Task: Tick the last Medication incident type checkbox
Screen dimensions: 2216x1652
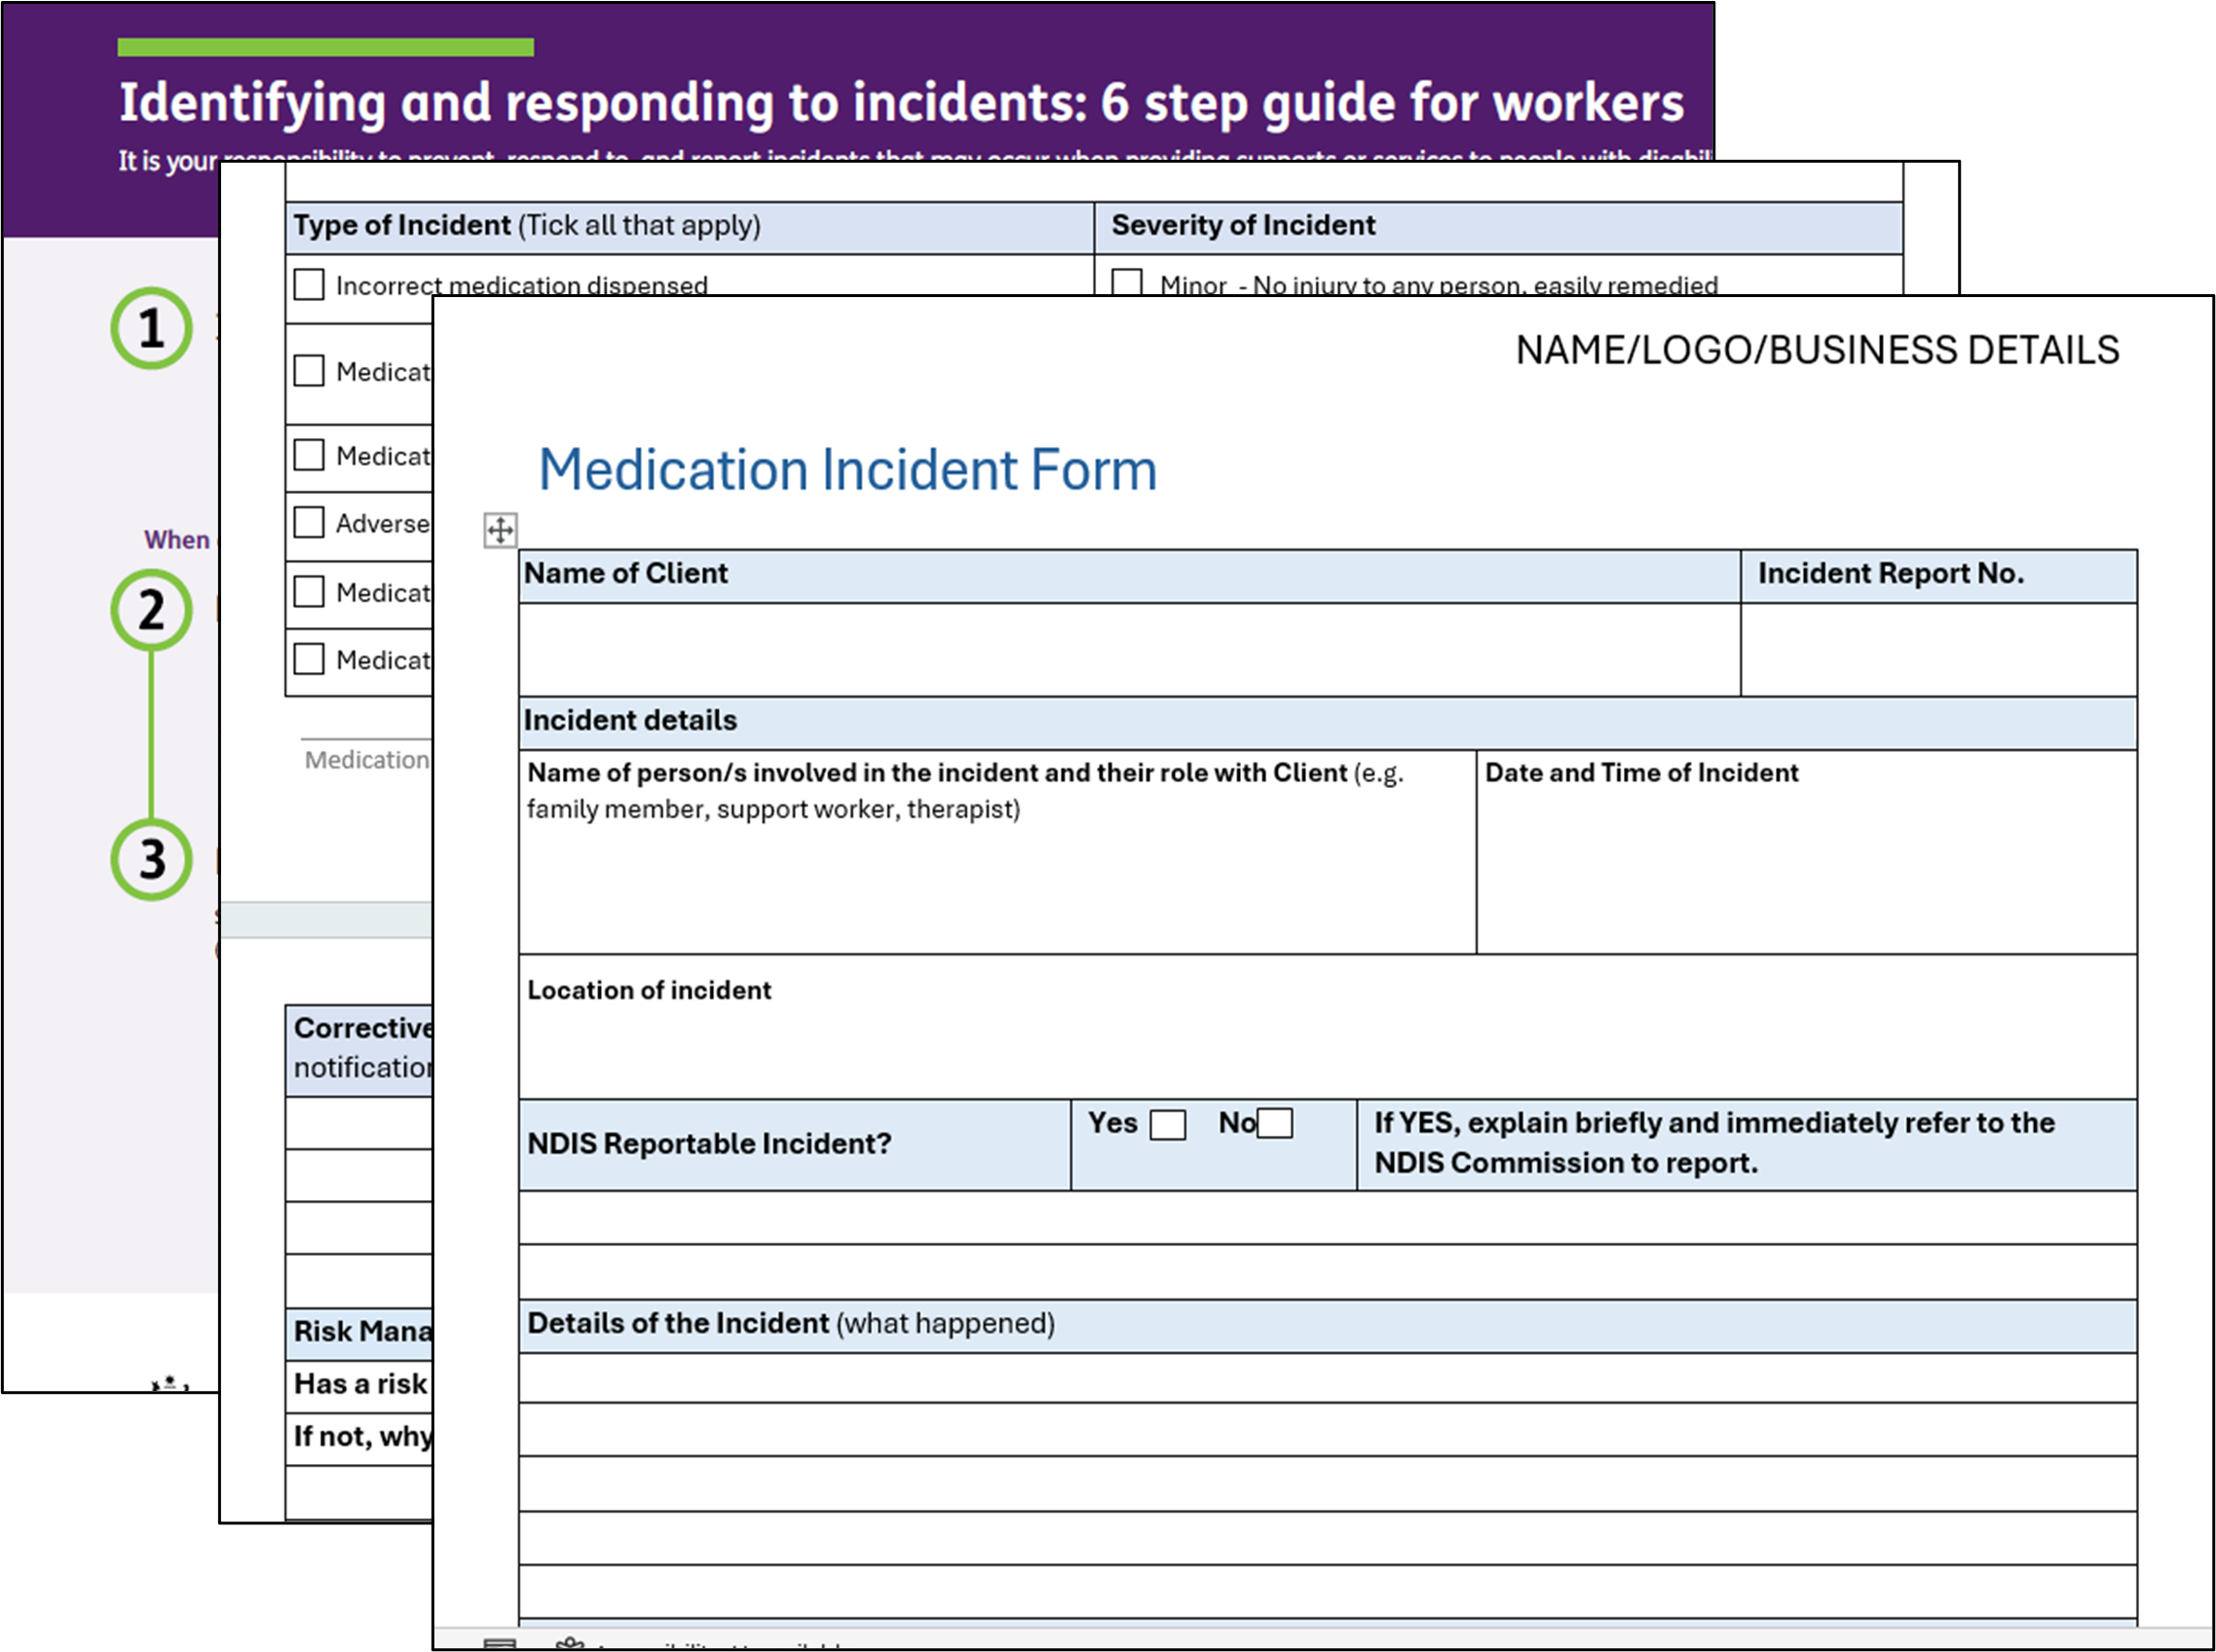Action: click(307, 658)
